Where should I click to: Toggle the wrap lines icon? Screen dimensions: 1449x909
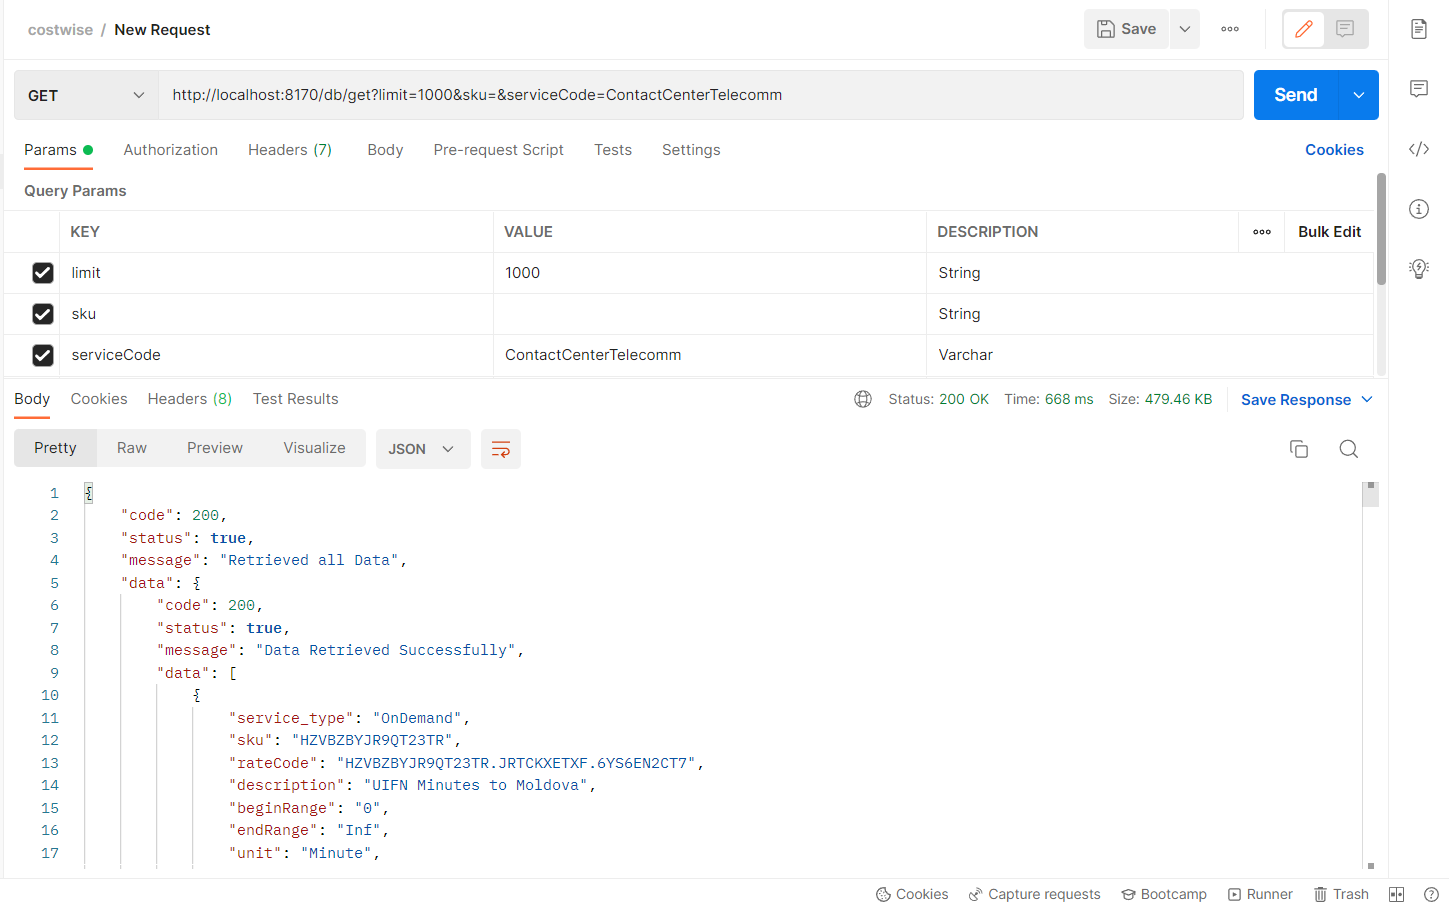pyautogui.click(x=501, y=449)
